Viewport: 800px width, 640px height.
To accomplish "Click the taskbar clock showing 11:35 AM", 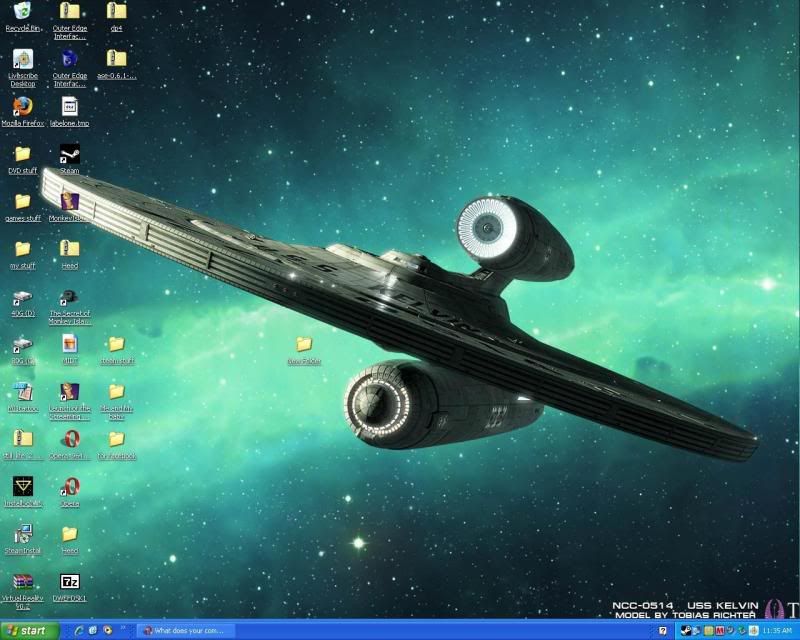I will click(778, 631).
